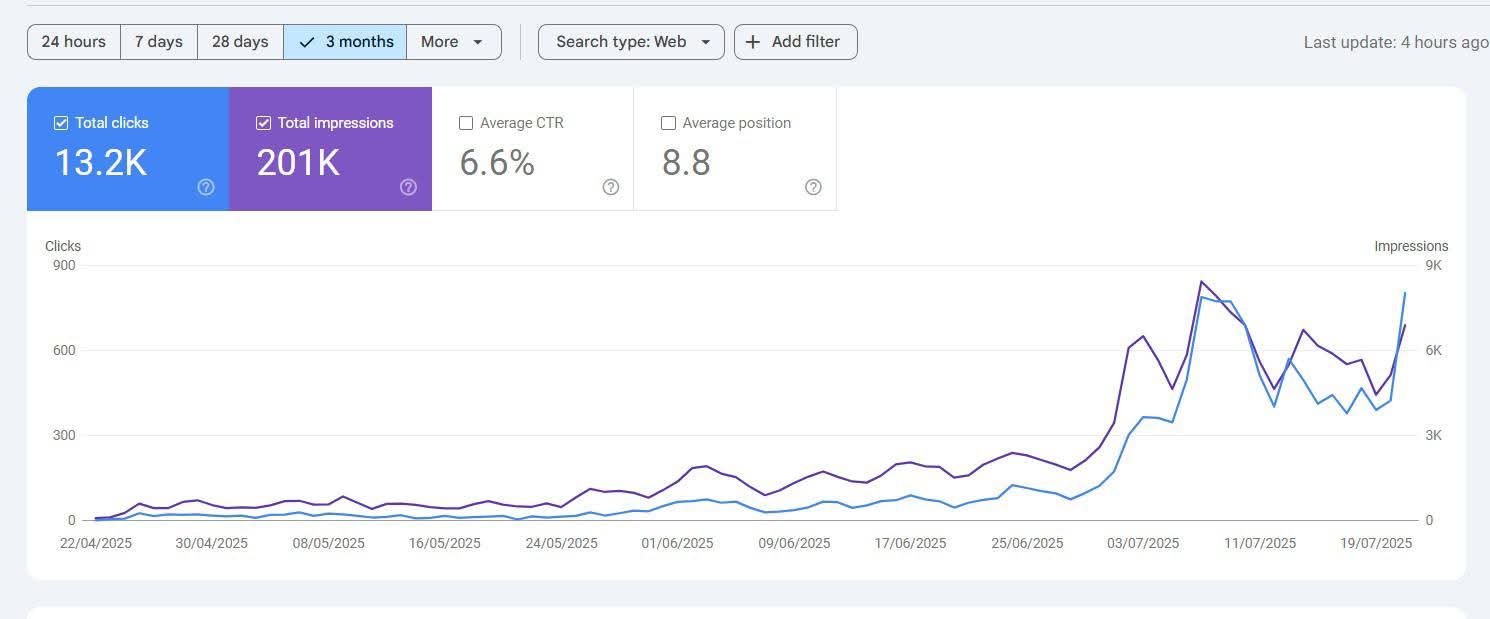Open help icon on Average position card
1490x619 pixels.
coord(813,187)
